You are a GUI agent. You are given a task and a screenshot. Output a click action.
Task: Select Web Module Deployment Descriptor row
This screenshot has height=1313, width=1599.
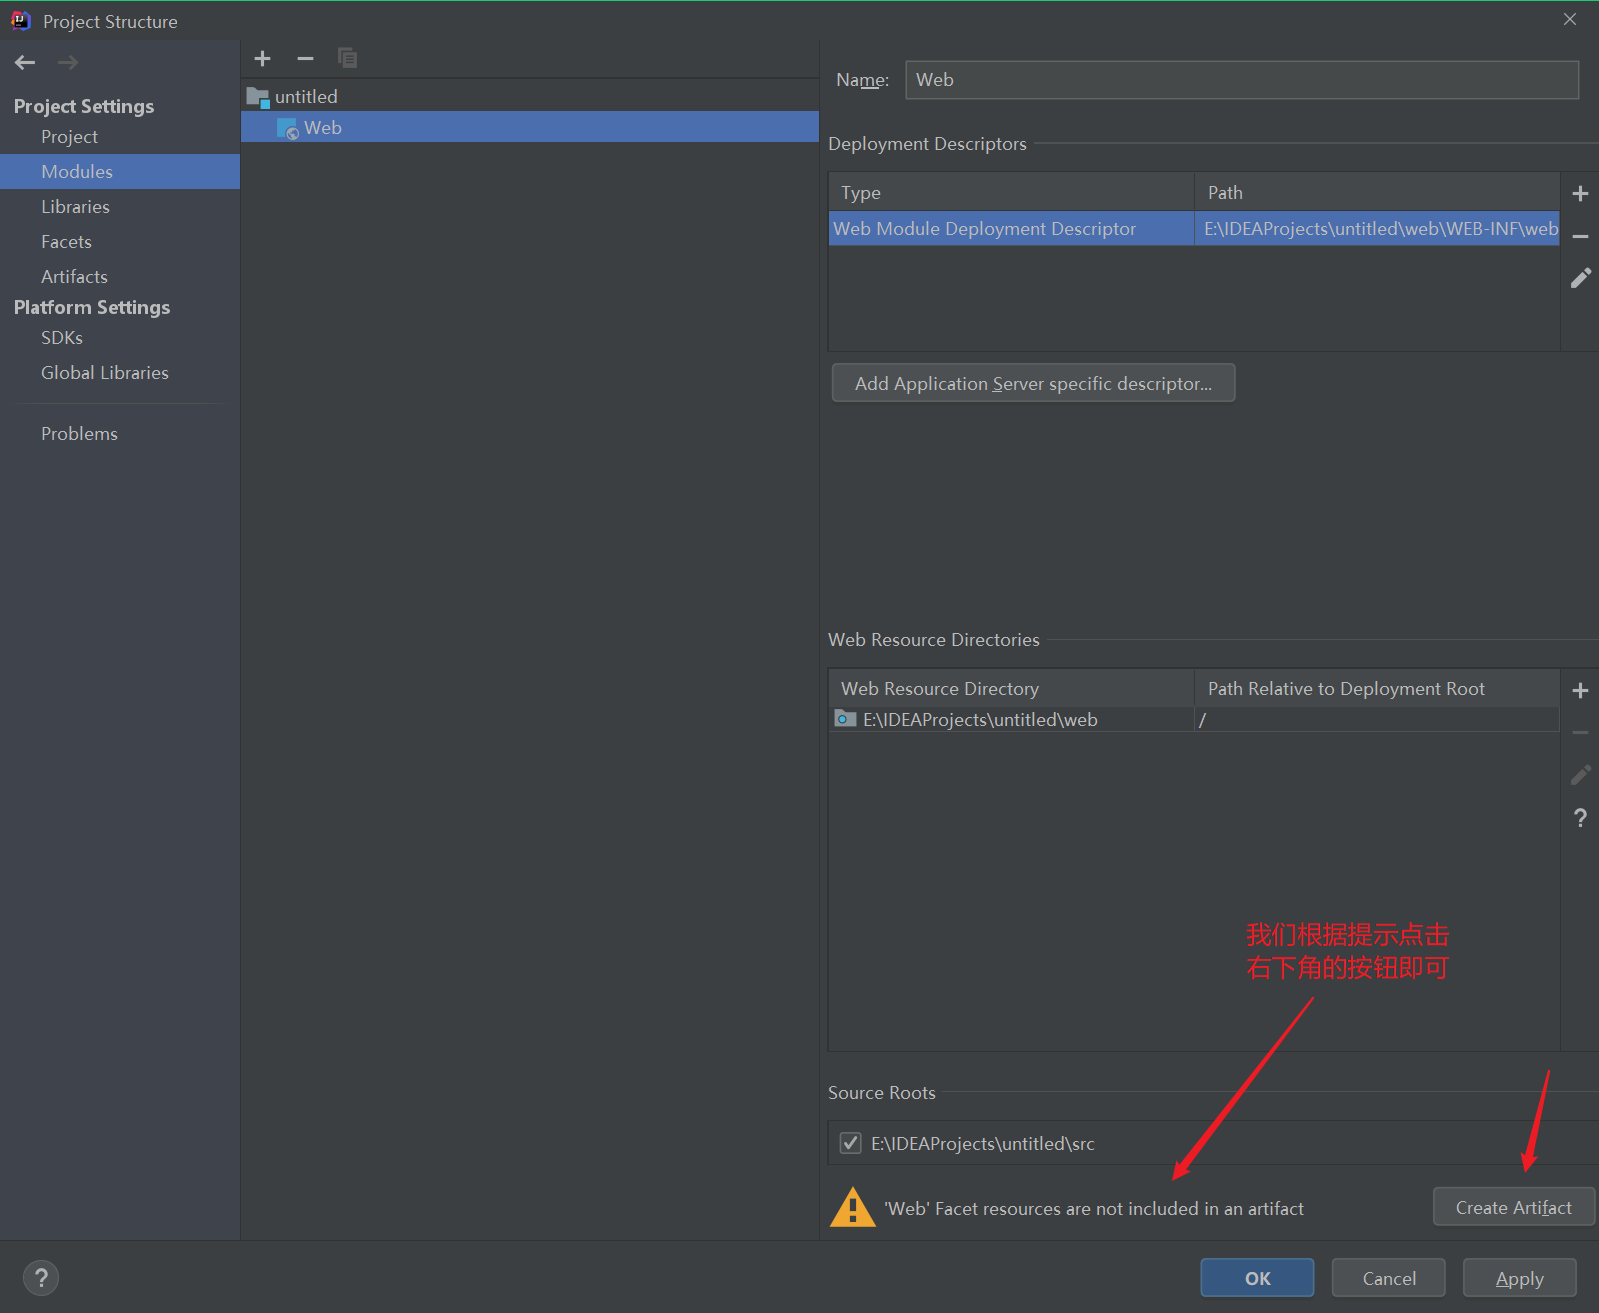[1194, 228]
